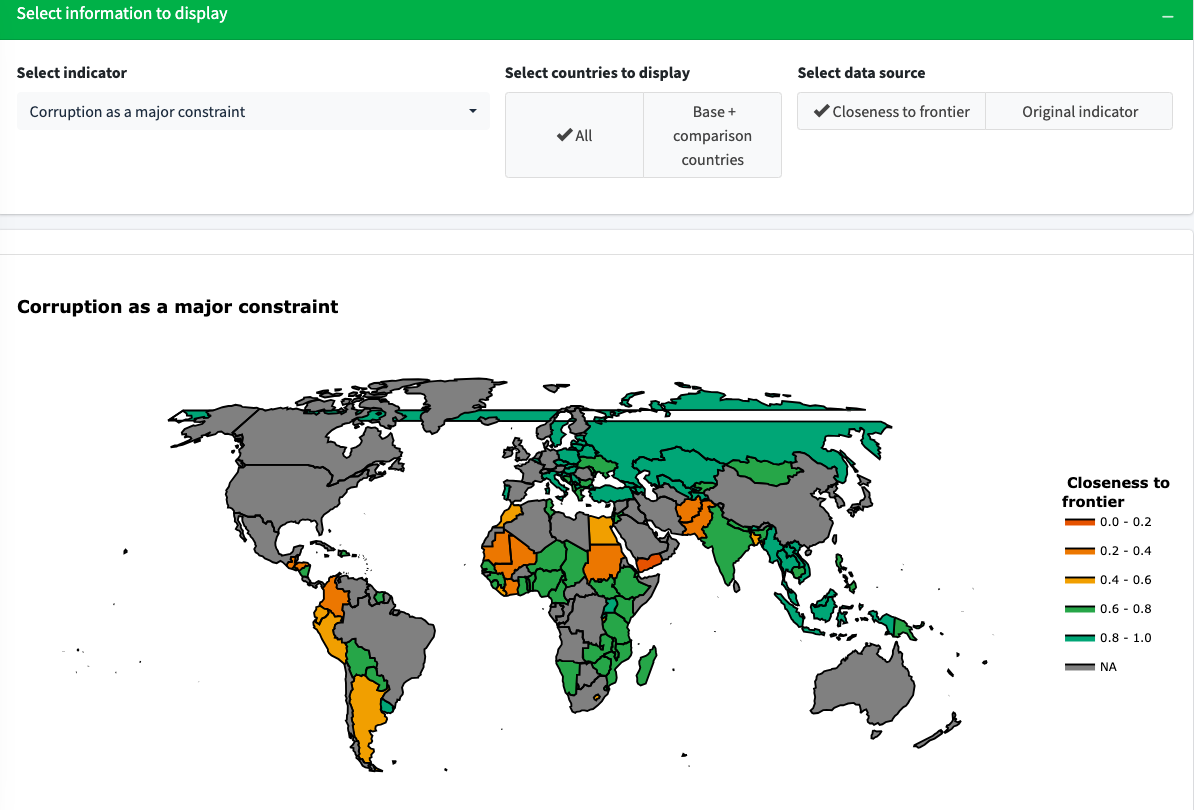Toggle the NA legend entry
Viewport: 1194px width, 810px height.
coord(1090,667)
